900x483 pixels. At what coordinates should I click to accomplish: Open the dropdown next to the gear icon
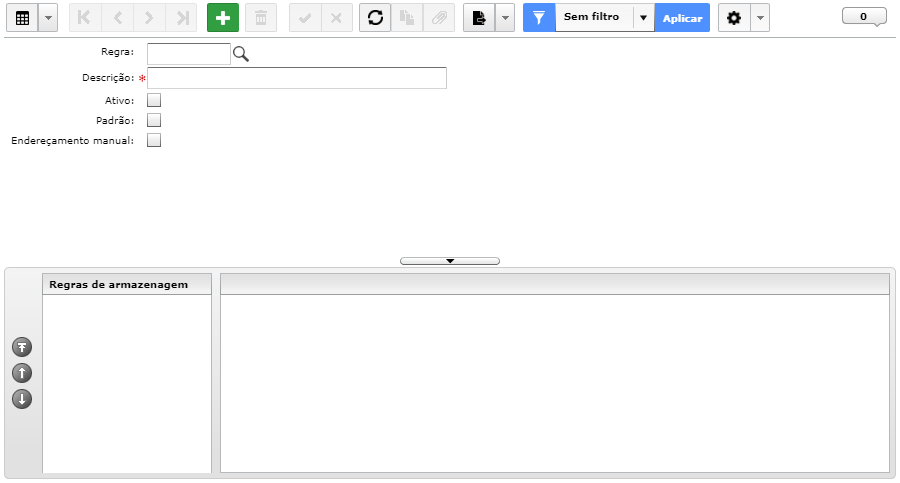click(x=760, y=18)
